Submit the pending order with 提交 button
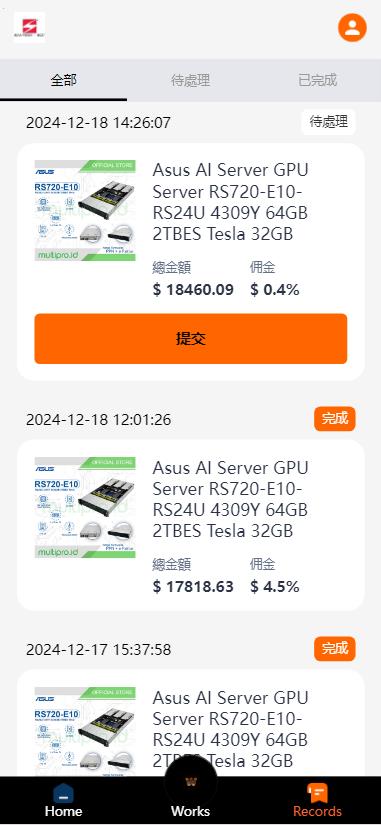The width and height of the screenshot is (381, 825). (x=190, y=339)
